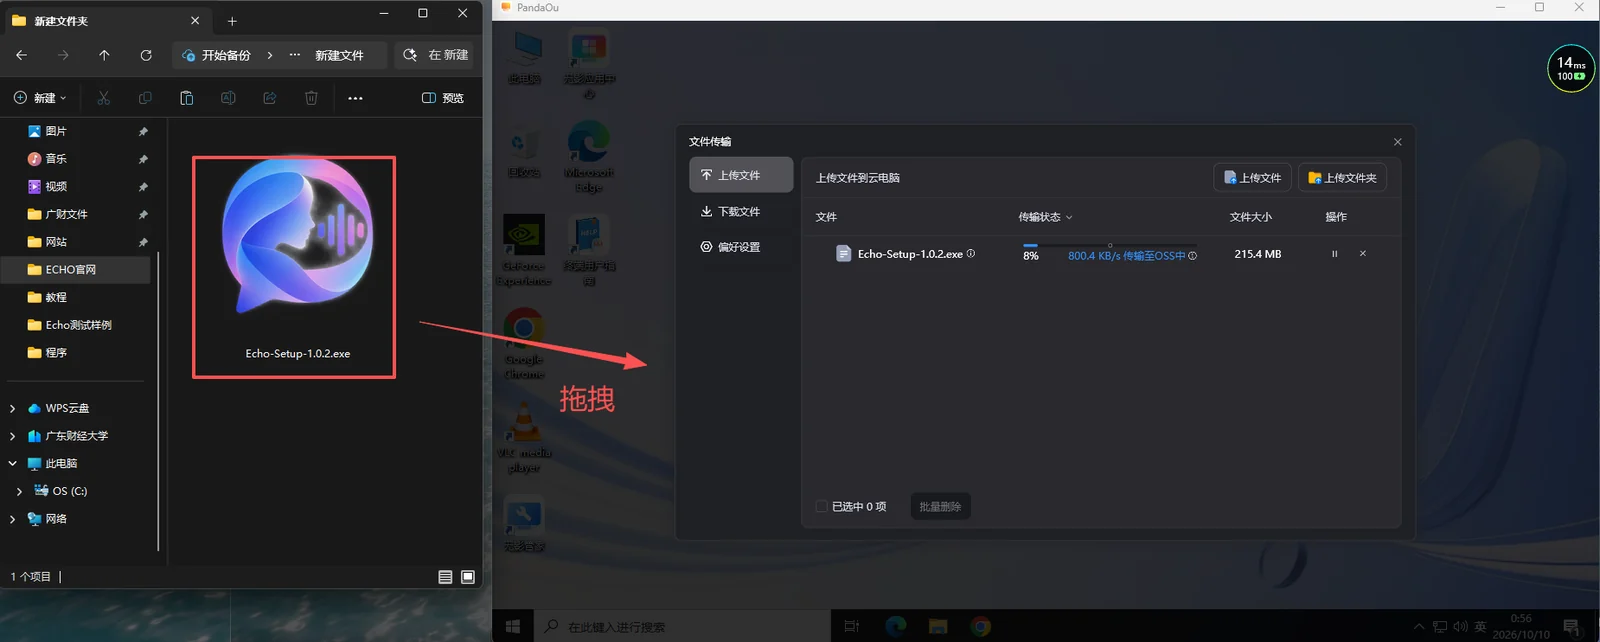The width and height of the screenshot is (1600, 642).
Task: Expand the 广东财经大学 tree node
Action: point(12,436)
